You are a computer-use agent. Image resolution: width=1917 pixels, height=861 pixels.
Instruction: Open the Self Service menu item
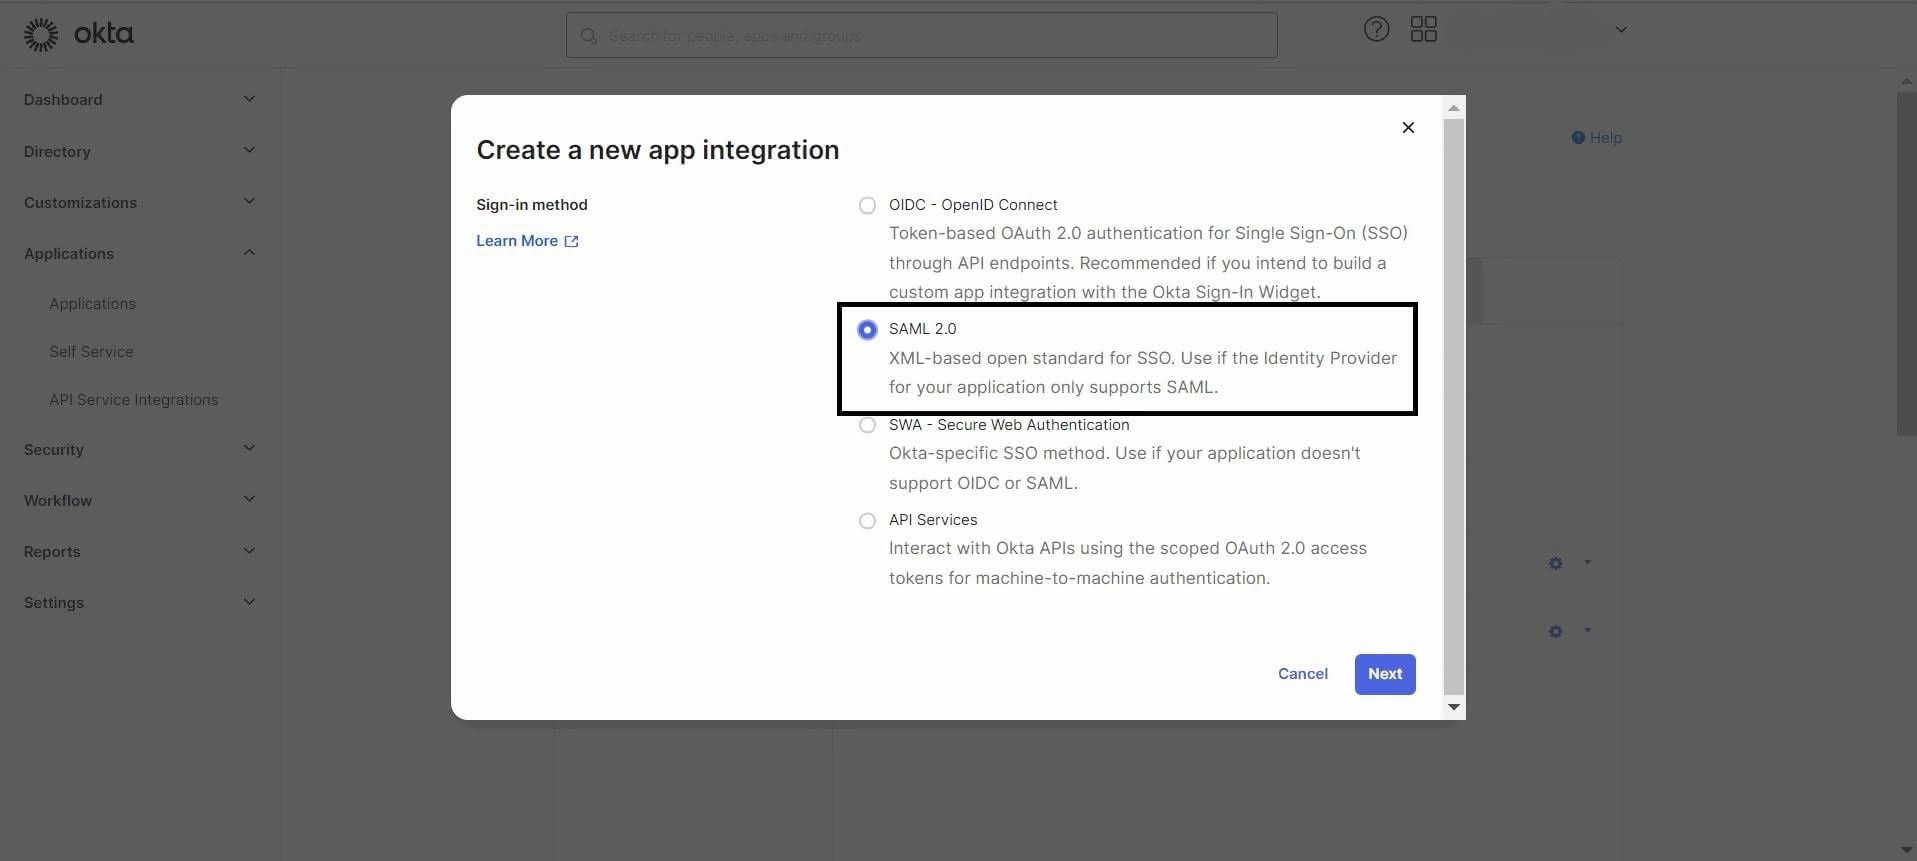click(x=91, y=352)
